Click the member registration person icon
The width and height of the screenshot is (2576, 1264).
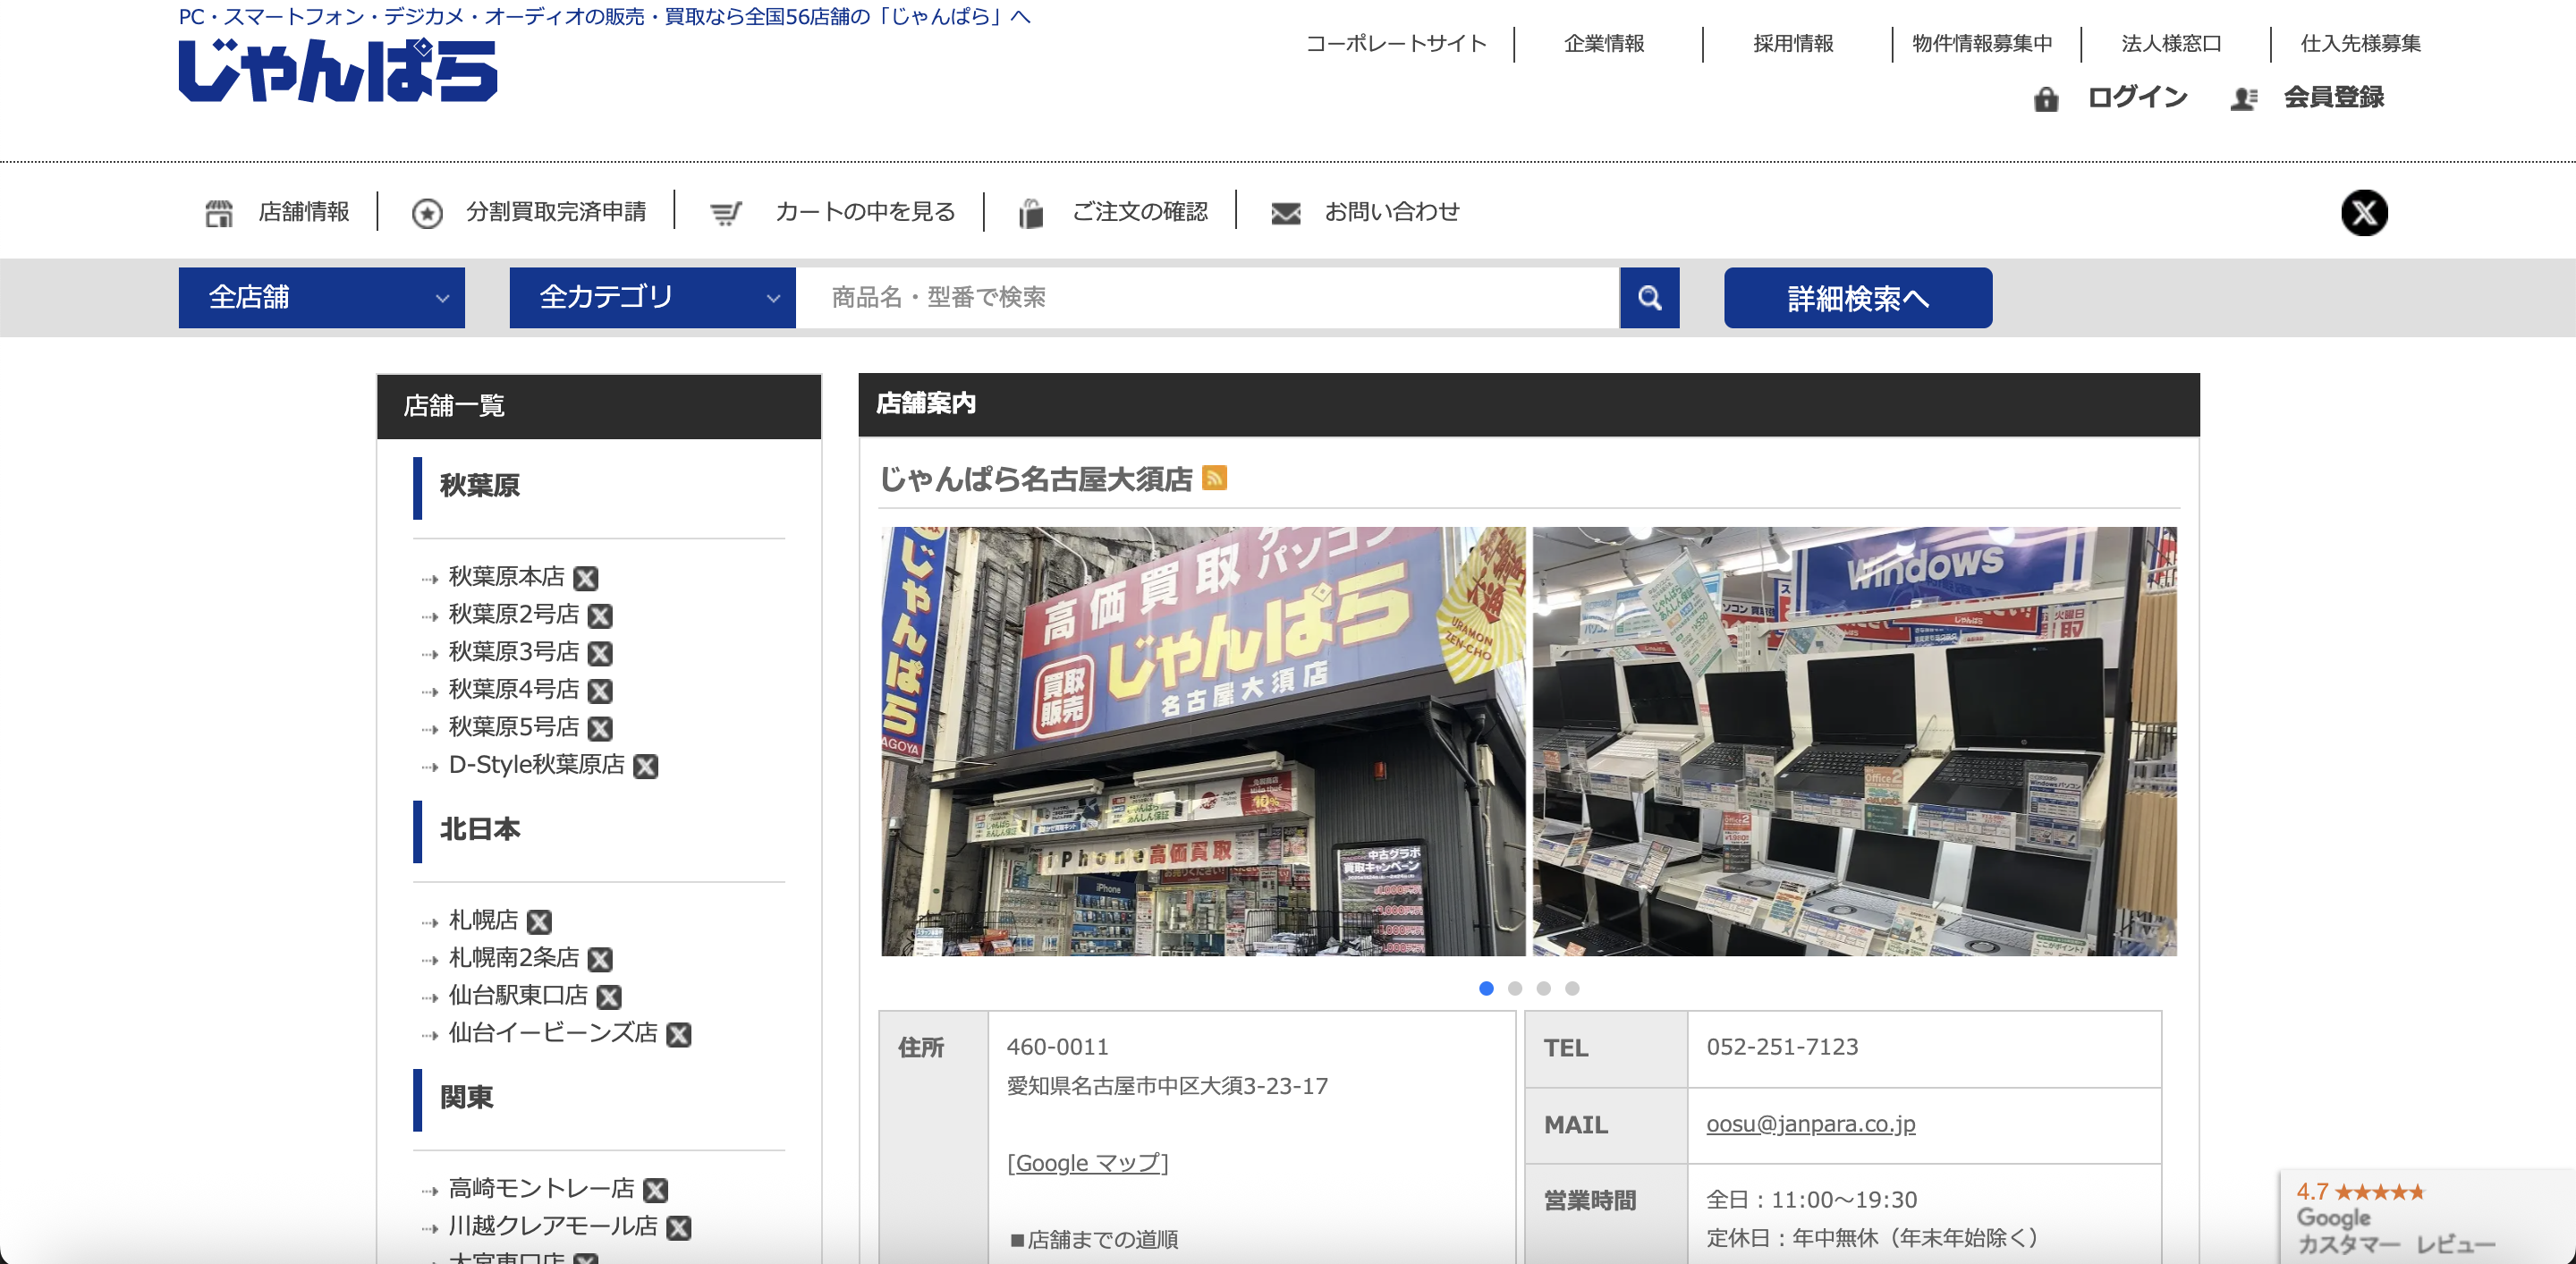2244,98
